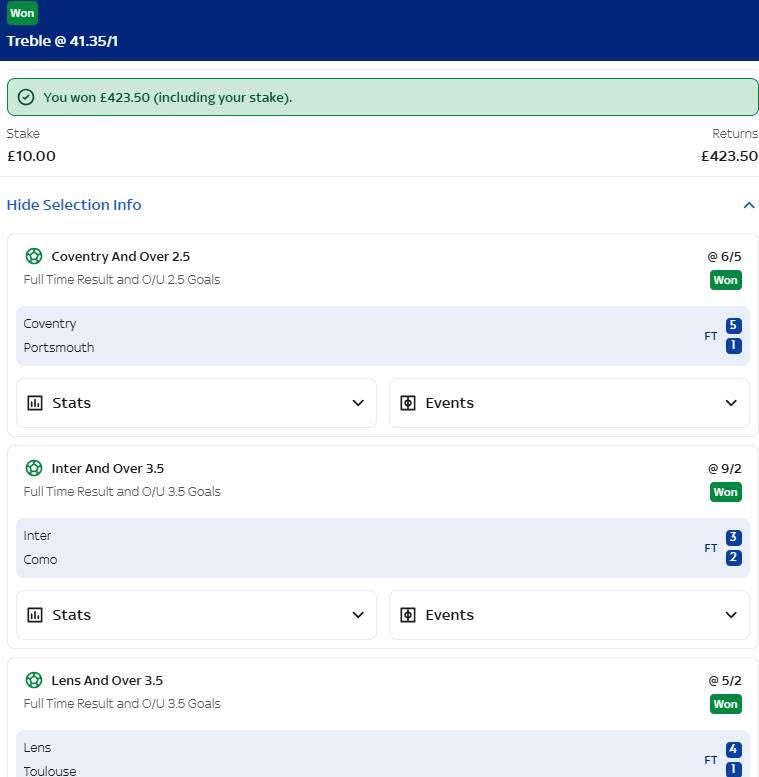Collapse selection info using the up chevron

pyautogui.click(x=749, y=205)
